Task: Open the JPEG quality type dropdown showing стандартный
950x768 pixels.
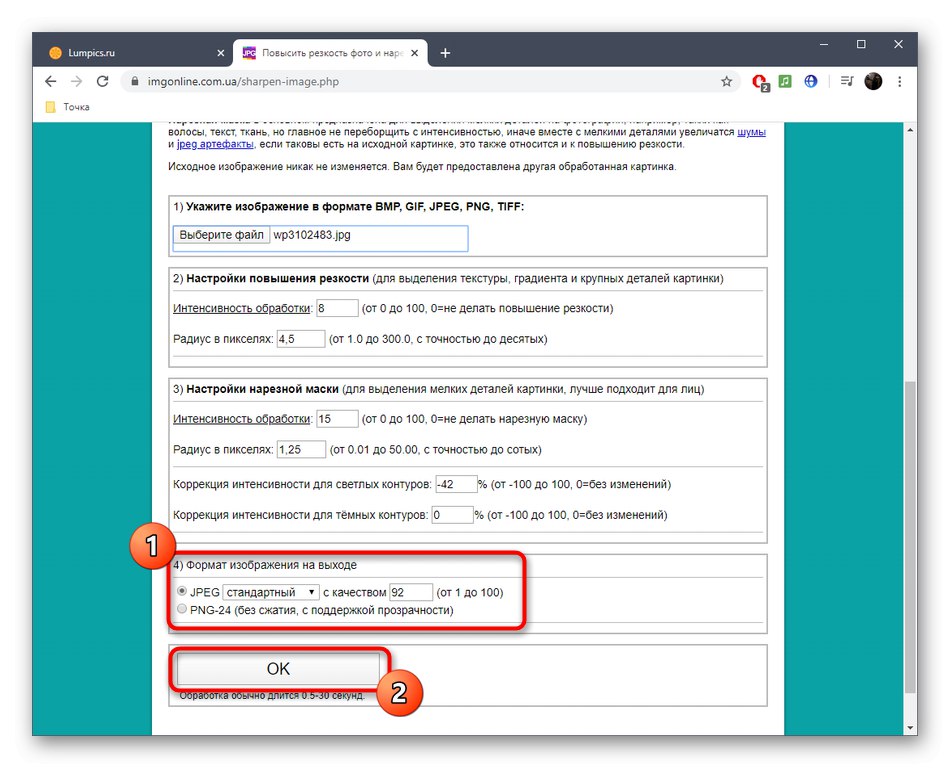Action: pyautogui.click(x=271, y=592)
